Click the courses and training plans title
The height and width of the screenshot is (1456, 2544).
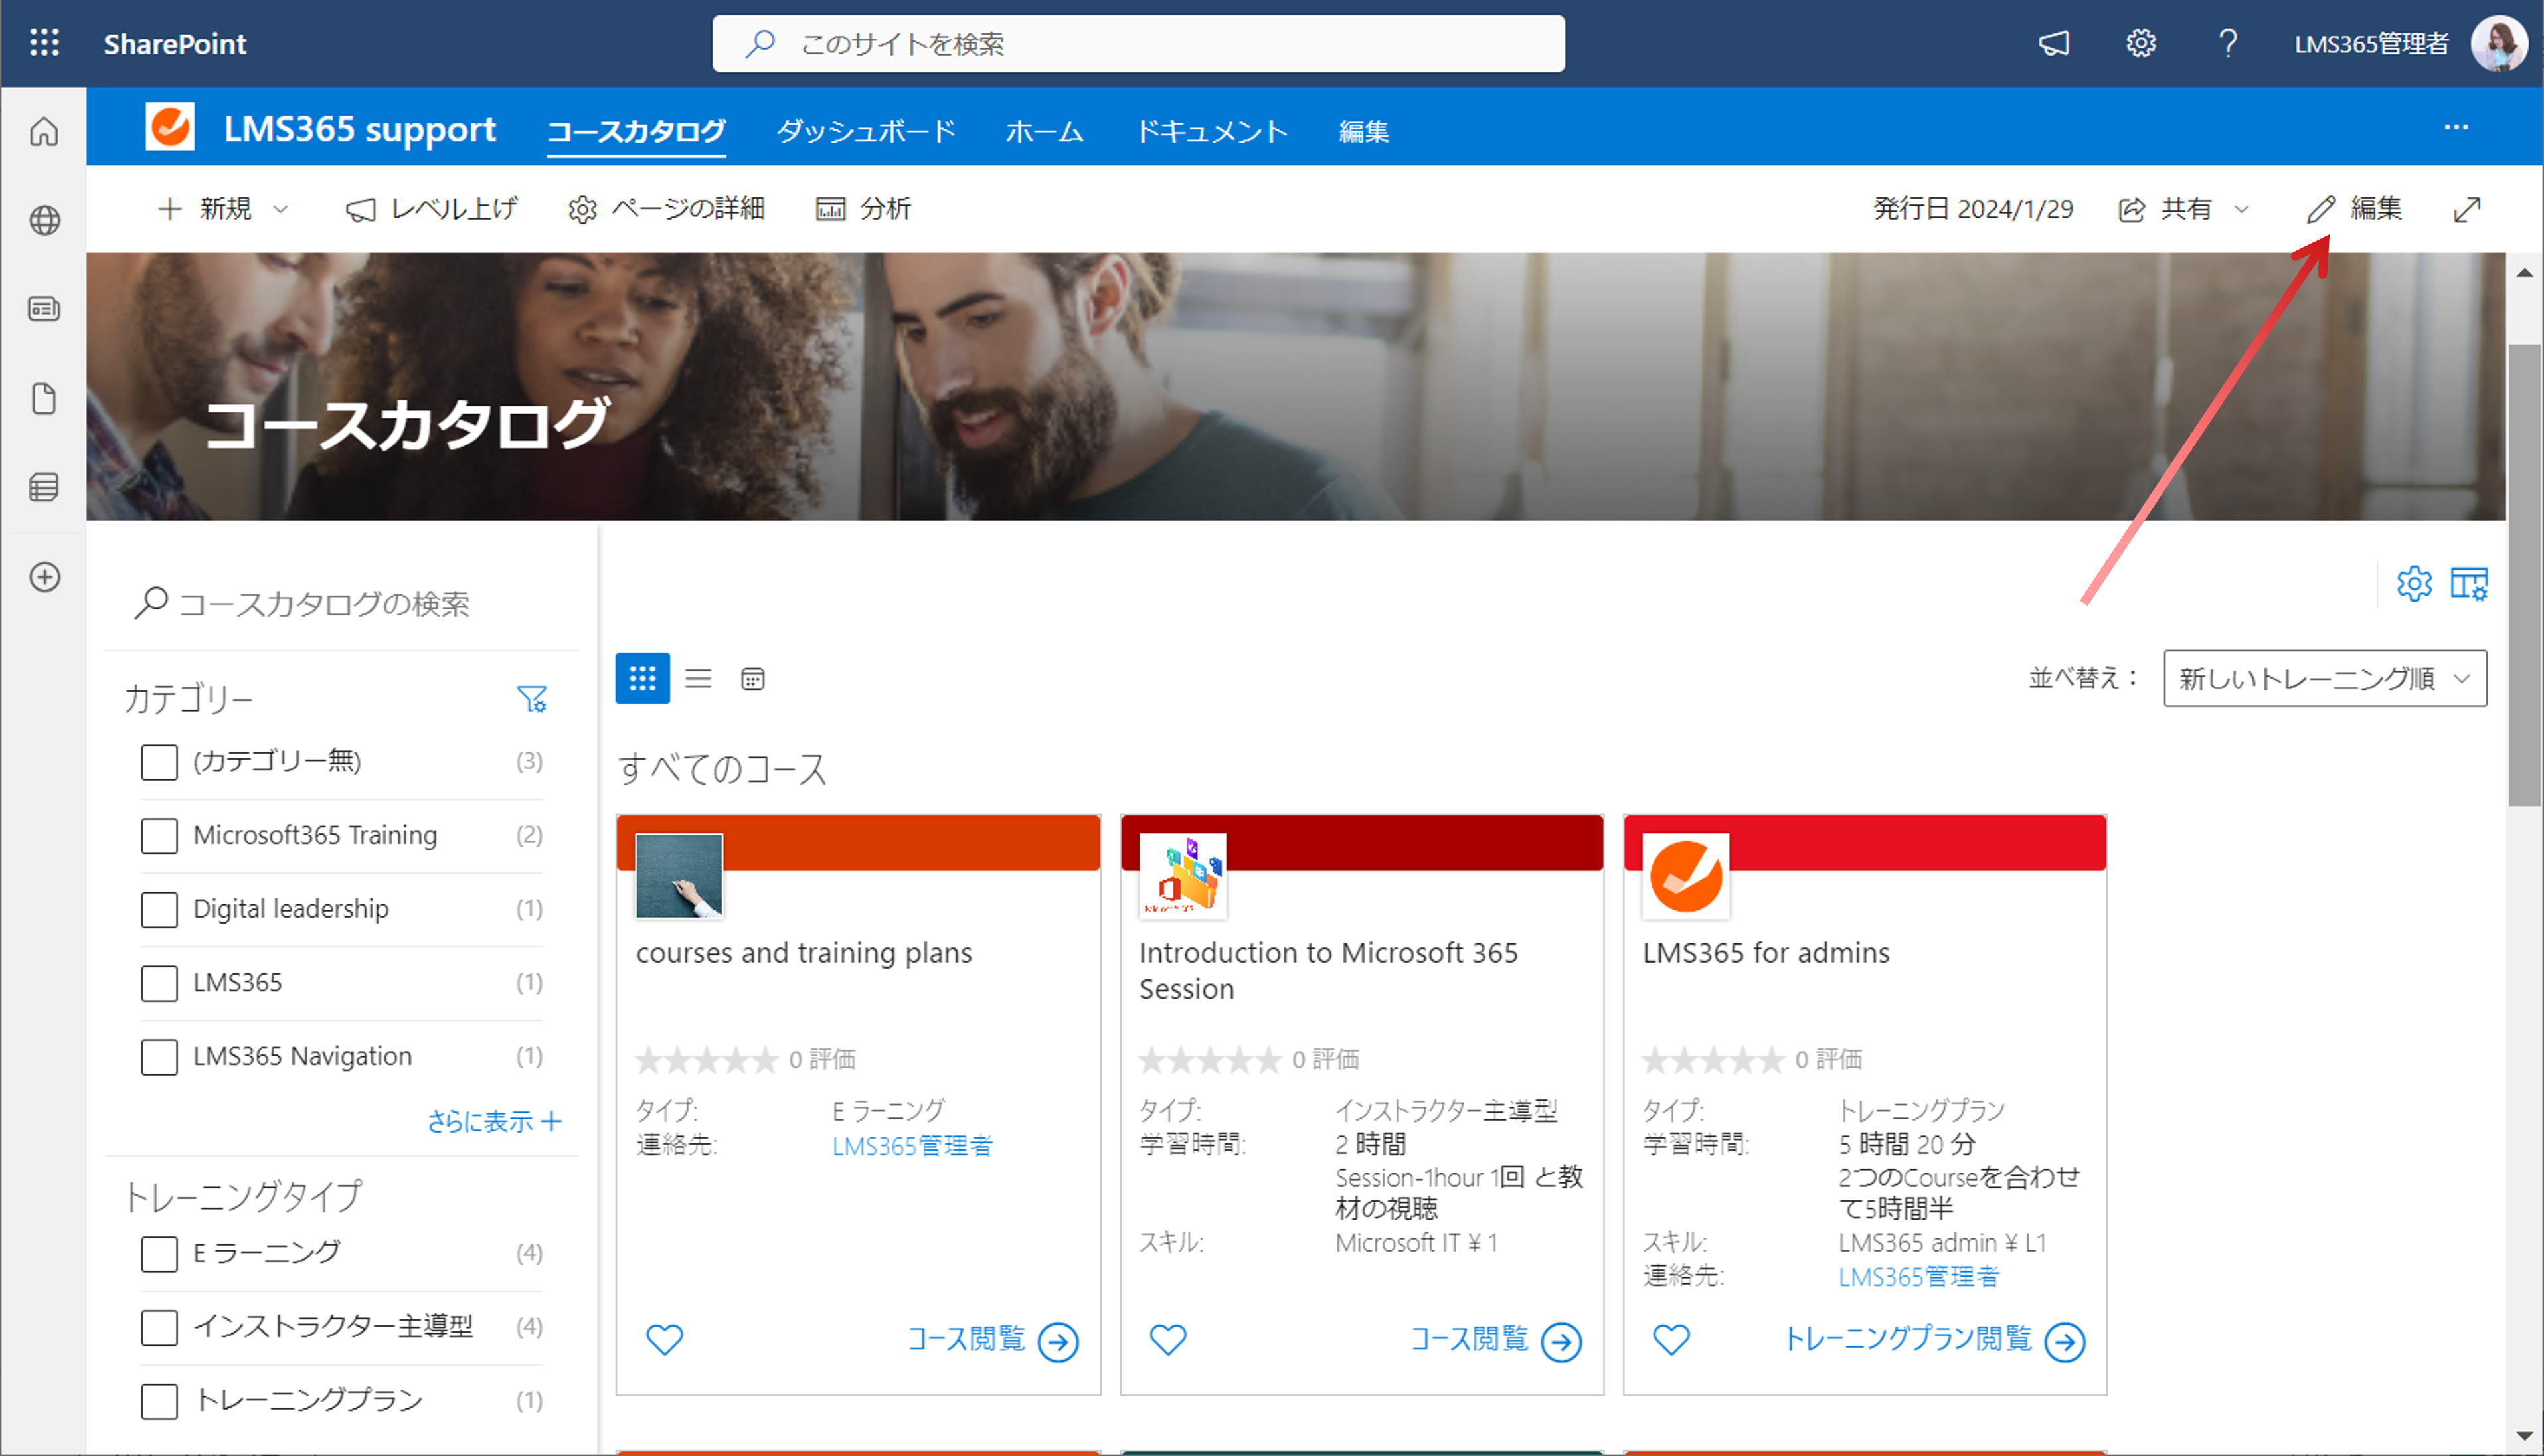(804, 952)
